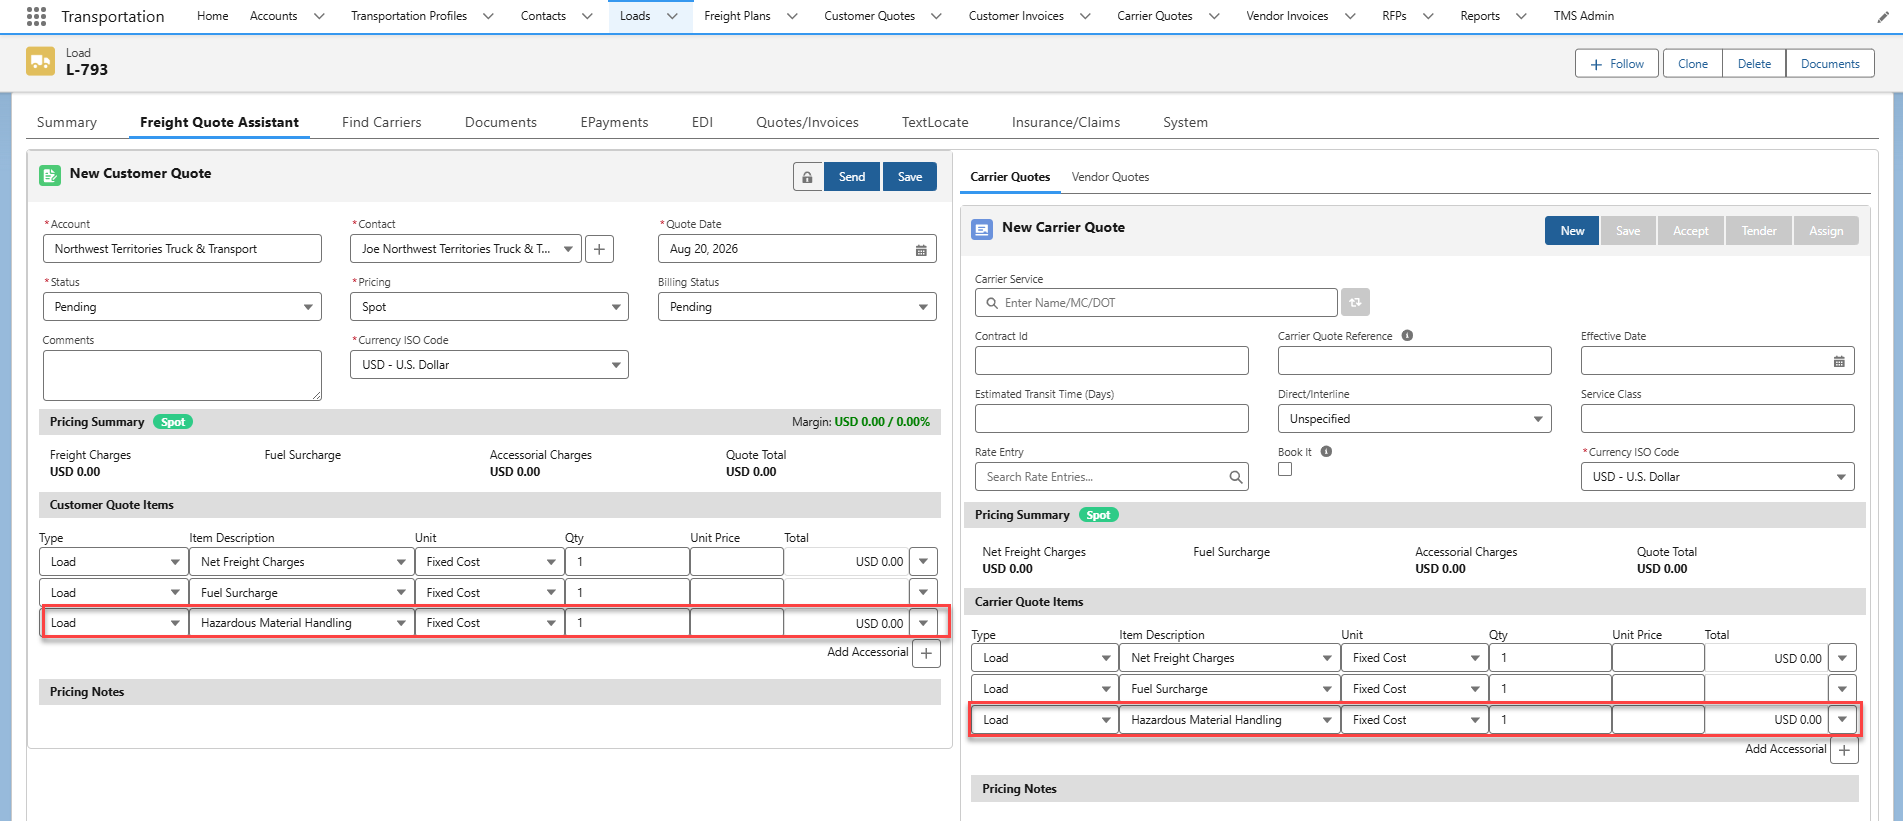The image size is (1903, 821).
Task: Click the Carrier Quote Reference info icon
Action: pyautogui.click(x=1407, y=336)
